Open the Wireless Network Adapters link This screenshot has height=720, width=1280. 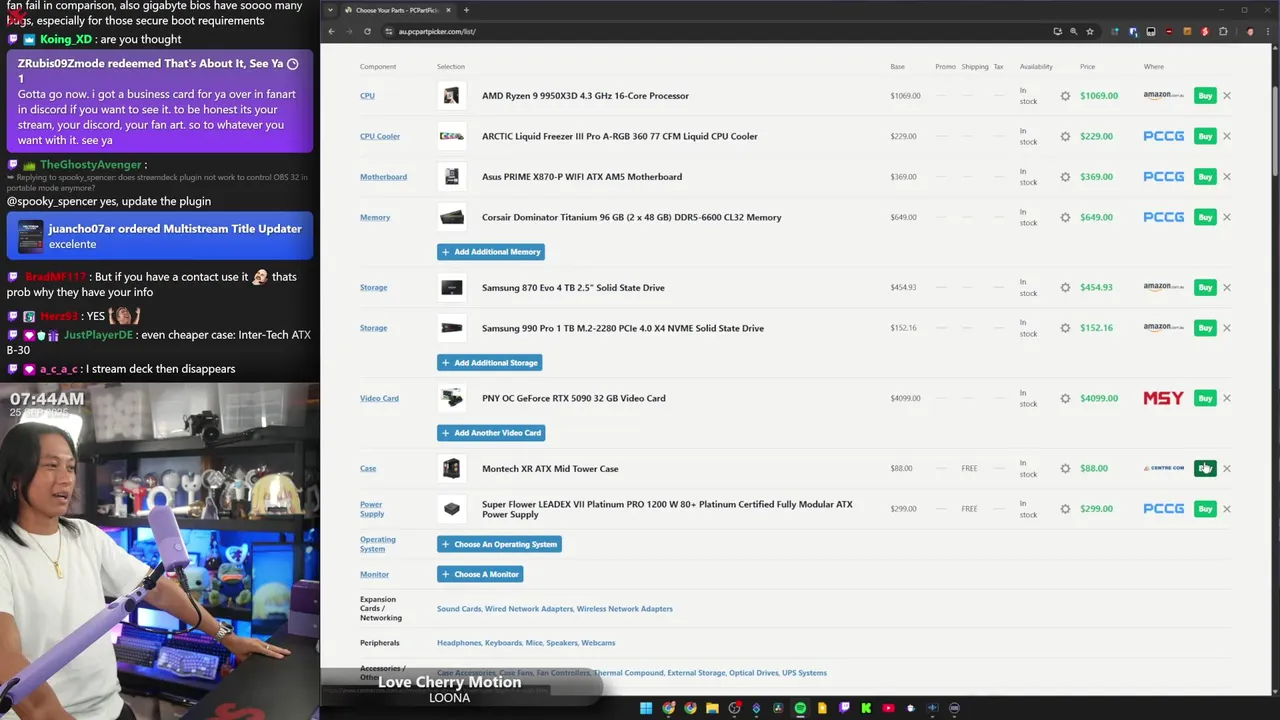[x=624, y=609]
